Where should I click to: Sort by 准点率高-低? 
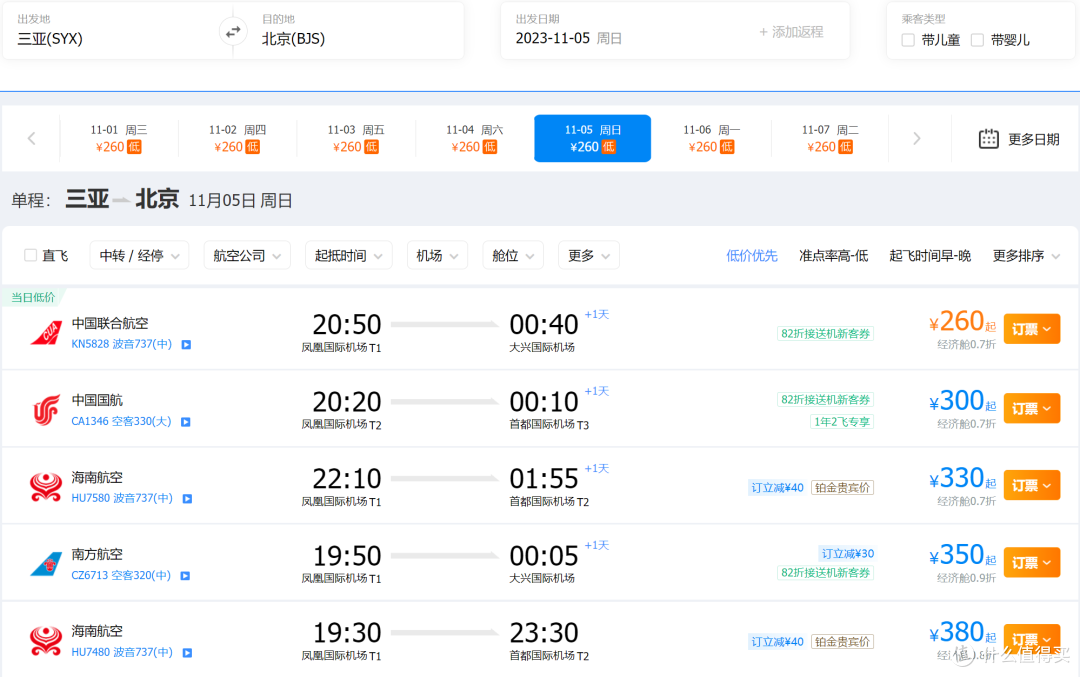pyautogui.click(x=833, y=256)
